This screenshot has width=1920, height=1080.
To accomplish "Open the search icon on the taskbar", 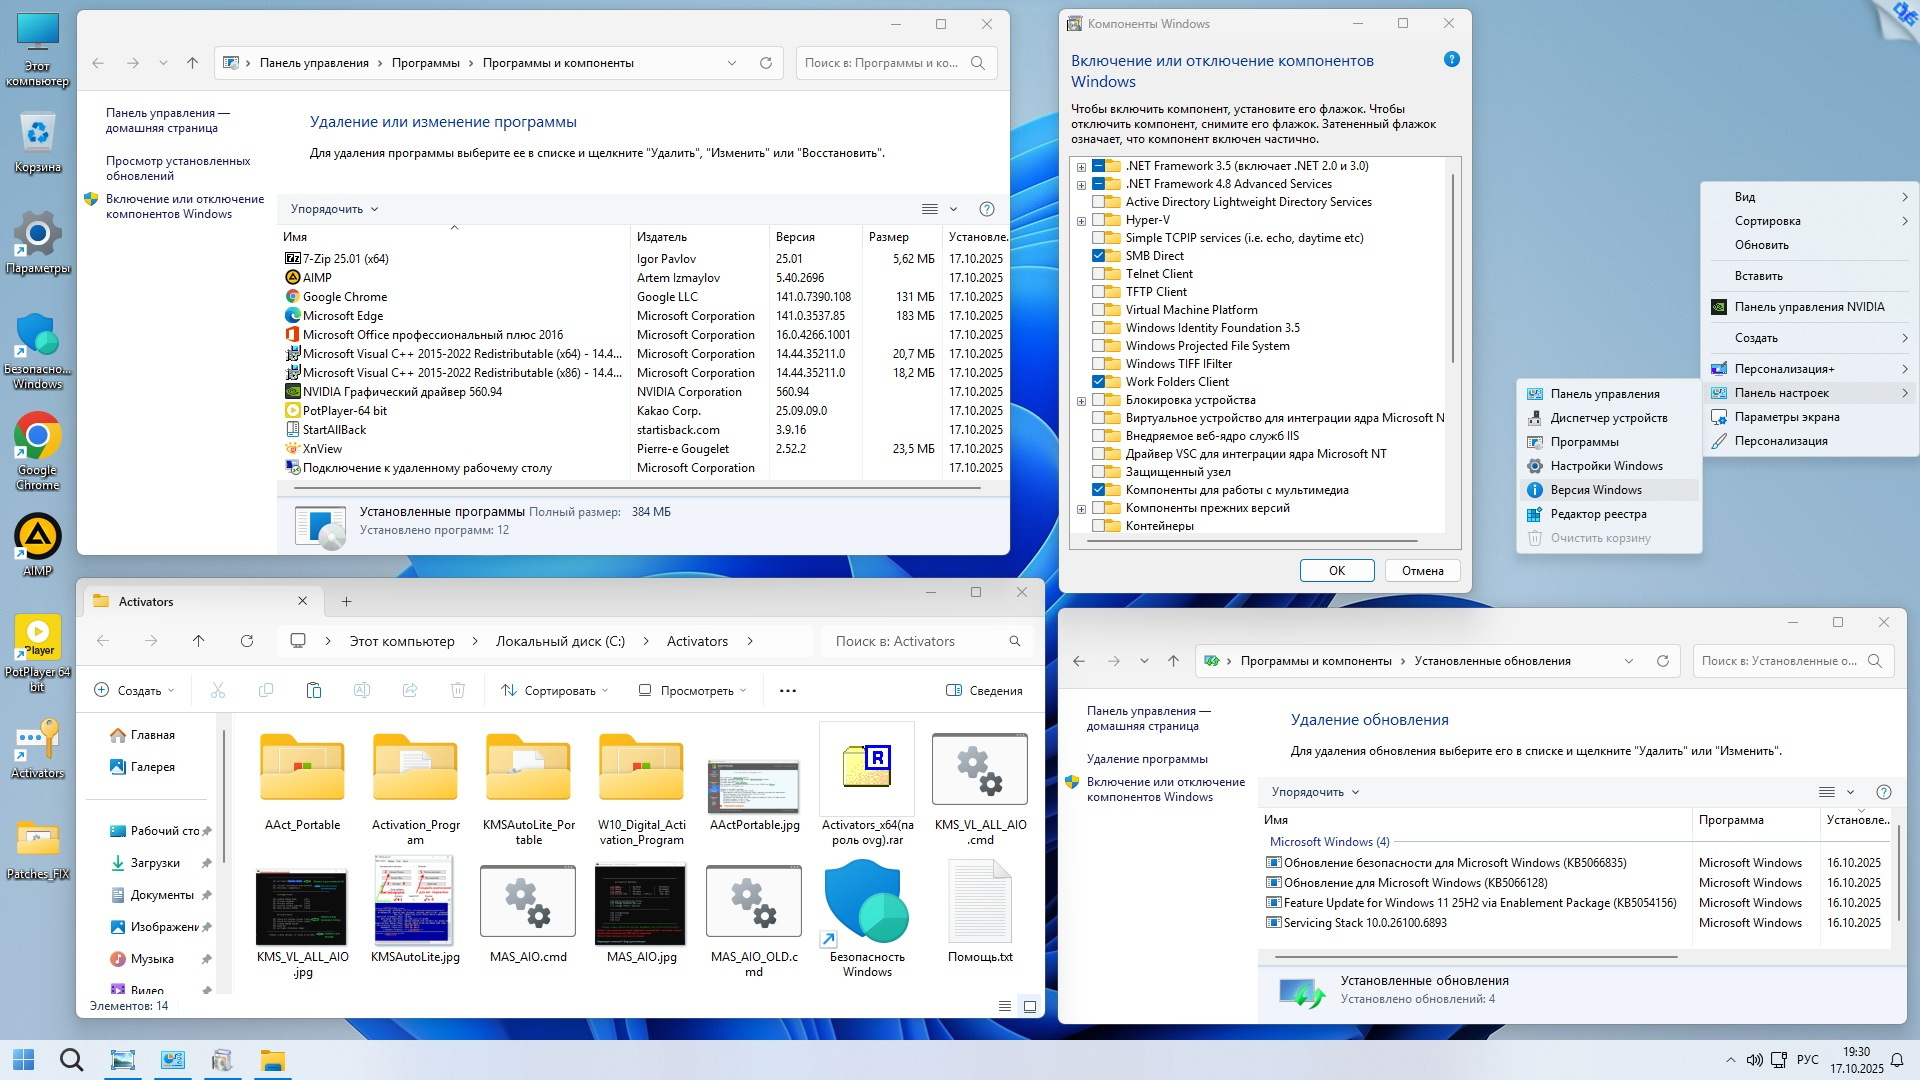I will pos(71,1060).
